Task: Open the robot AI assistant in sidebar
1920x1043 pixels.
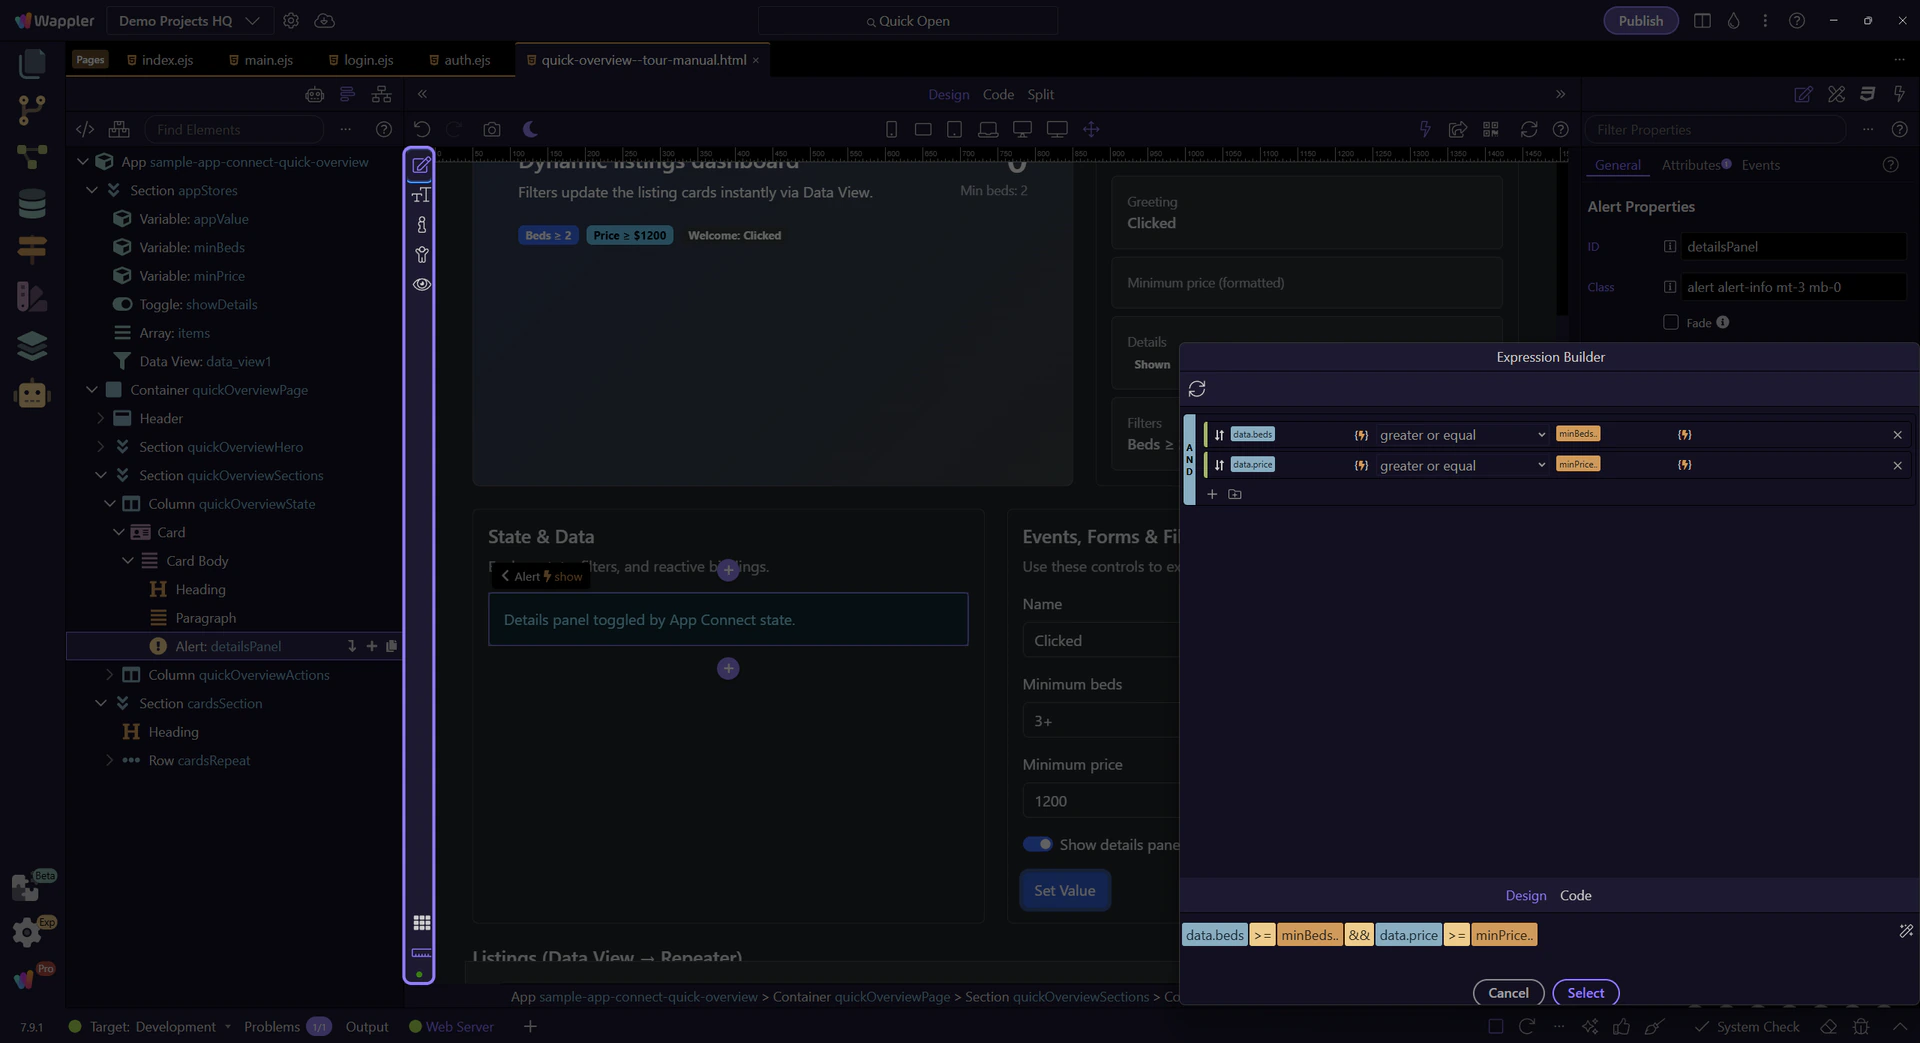Action: tap(32, 394)
